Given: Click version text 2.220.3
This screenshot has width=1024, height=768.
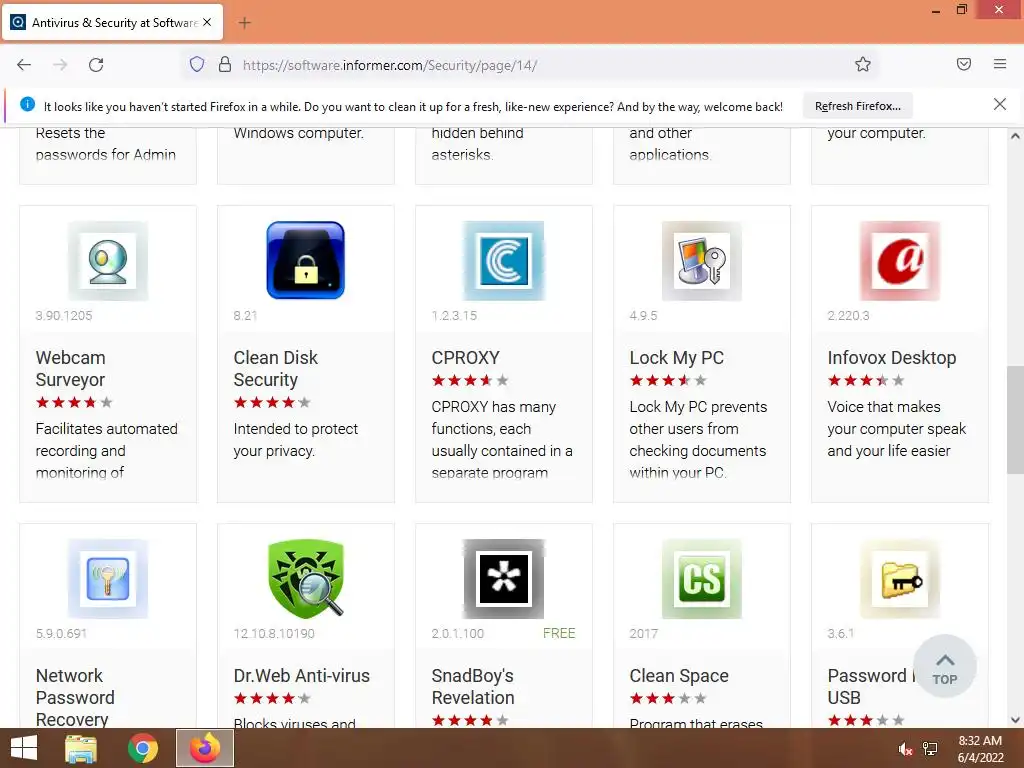Looking at the screenshot, I should point(848,315).
